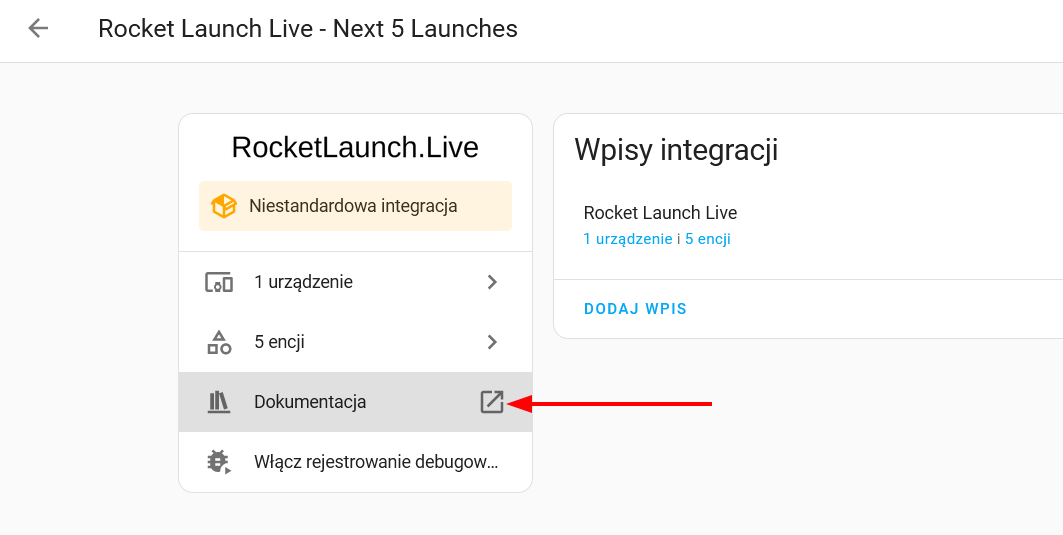Click the Wpisy integracji heading
The height and width of the screenshot is (535, 1063).
pyautogui.click(x=676, y=149)
